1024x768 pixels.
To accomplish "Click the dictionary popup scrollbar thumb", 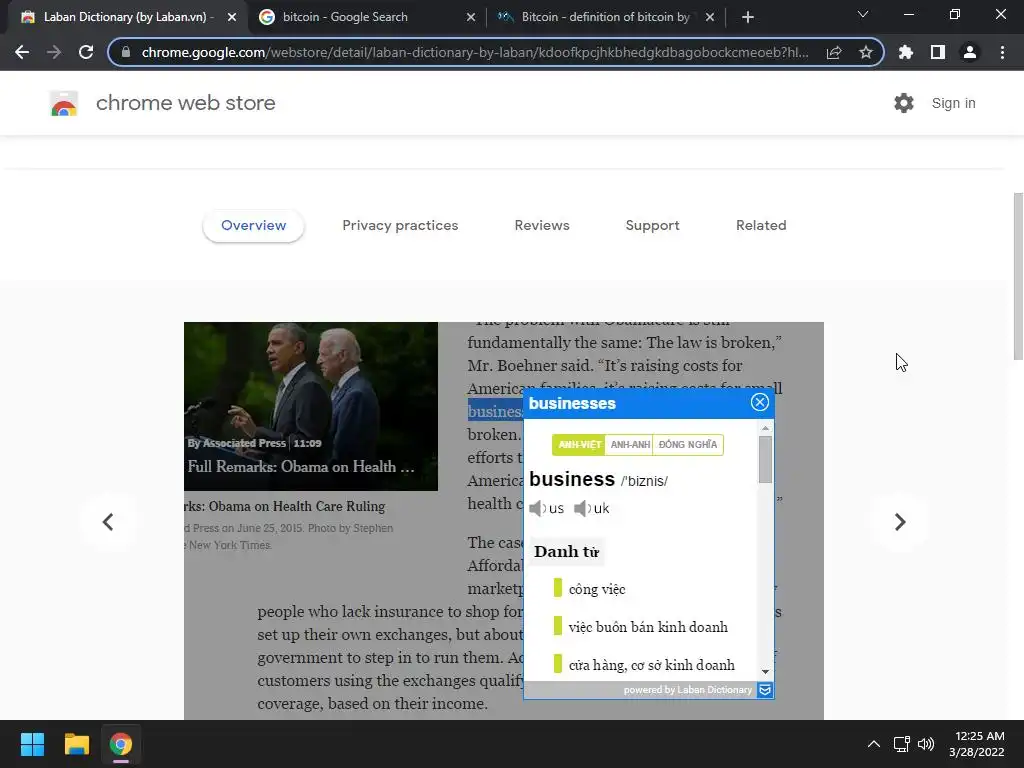I will (765, 460).
